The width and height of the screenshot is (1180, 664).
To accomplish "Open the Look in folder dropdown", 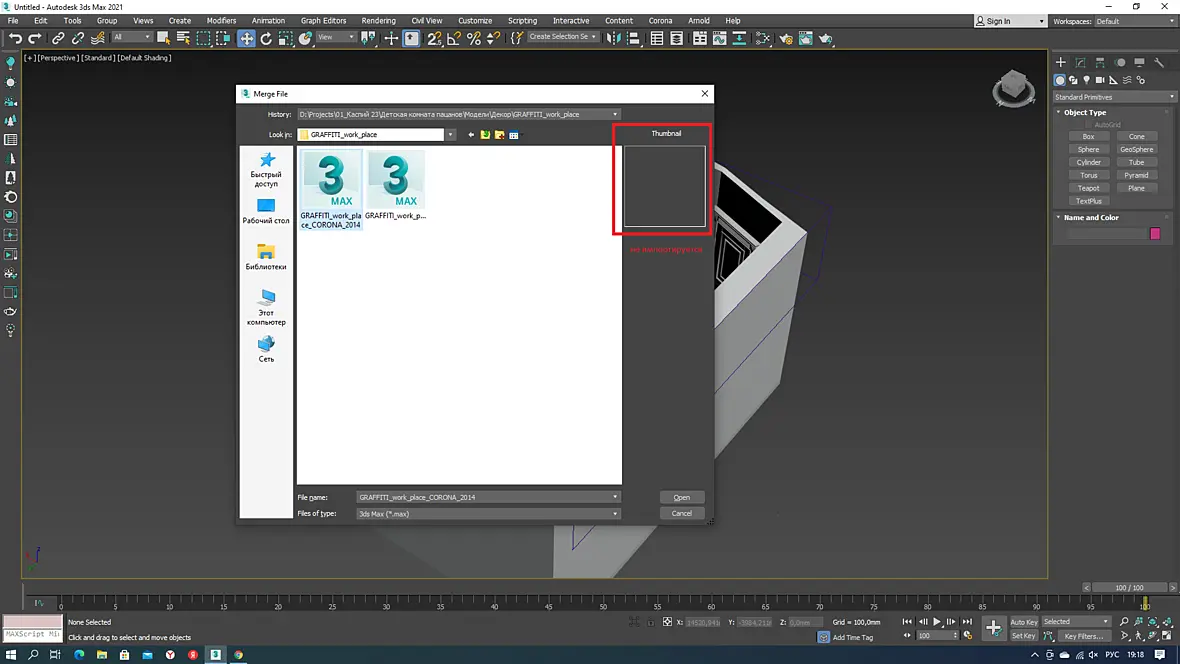I will pyautogui.click(x=450, y=135).
